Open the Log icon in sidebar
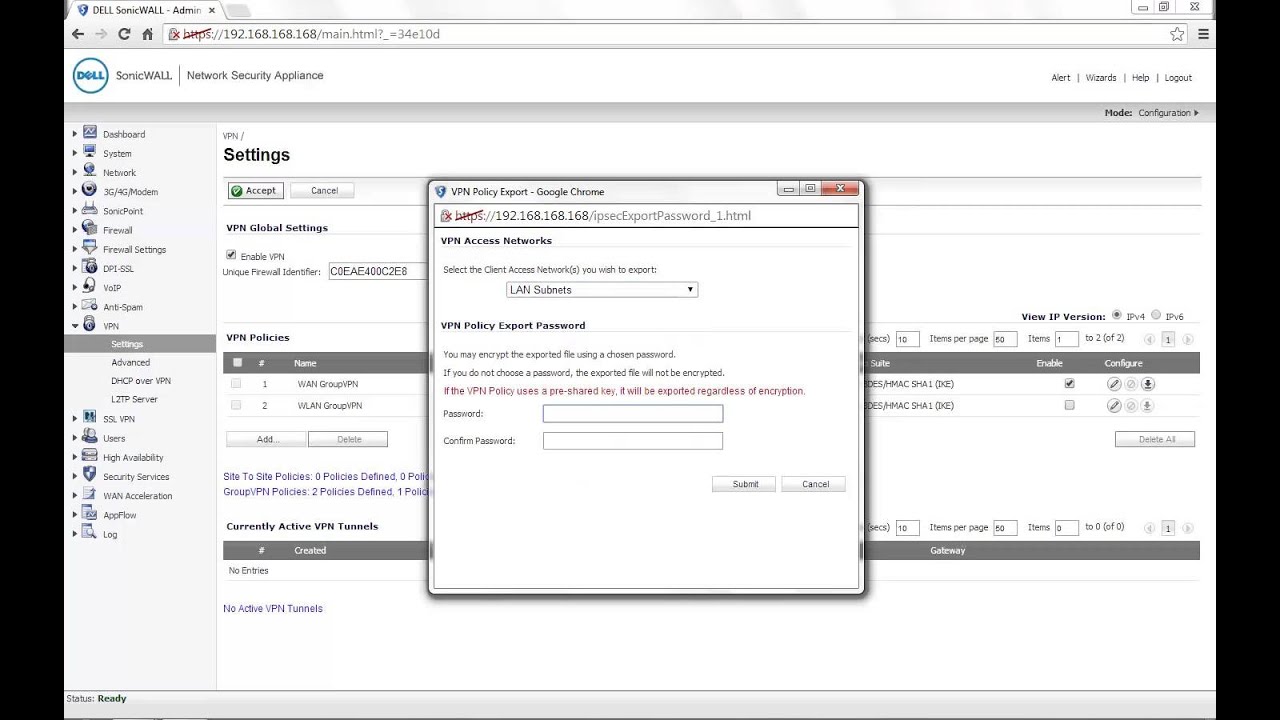 [x=90, y=533]
